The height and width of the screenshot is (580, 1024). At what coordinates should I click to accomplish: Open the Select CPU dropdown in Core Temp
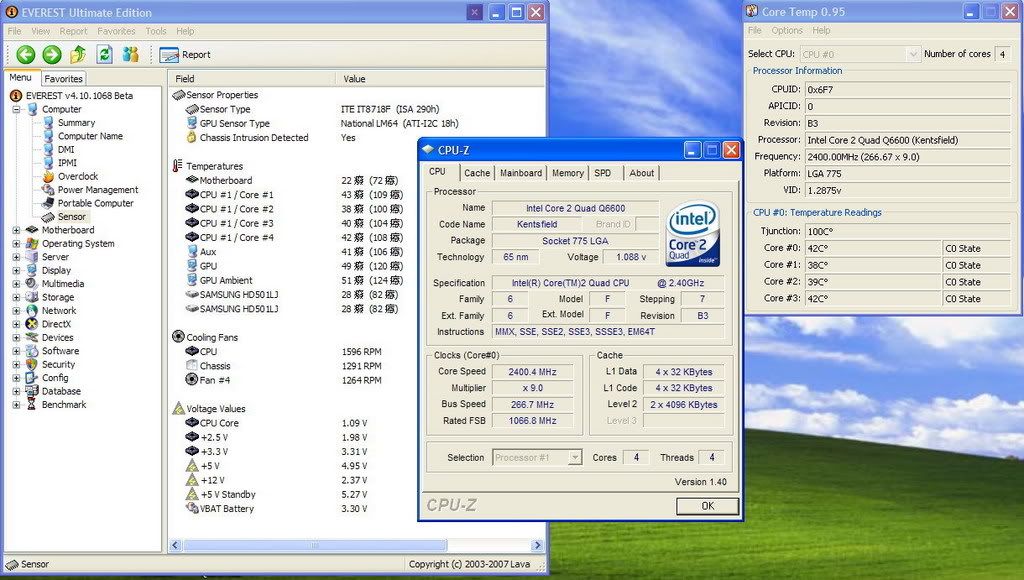coord(914,54)
